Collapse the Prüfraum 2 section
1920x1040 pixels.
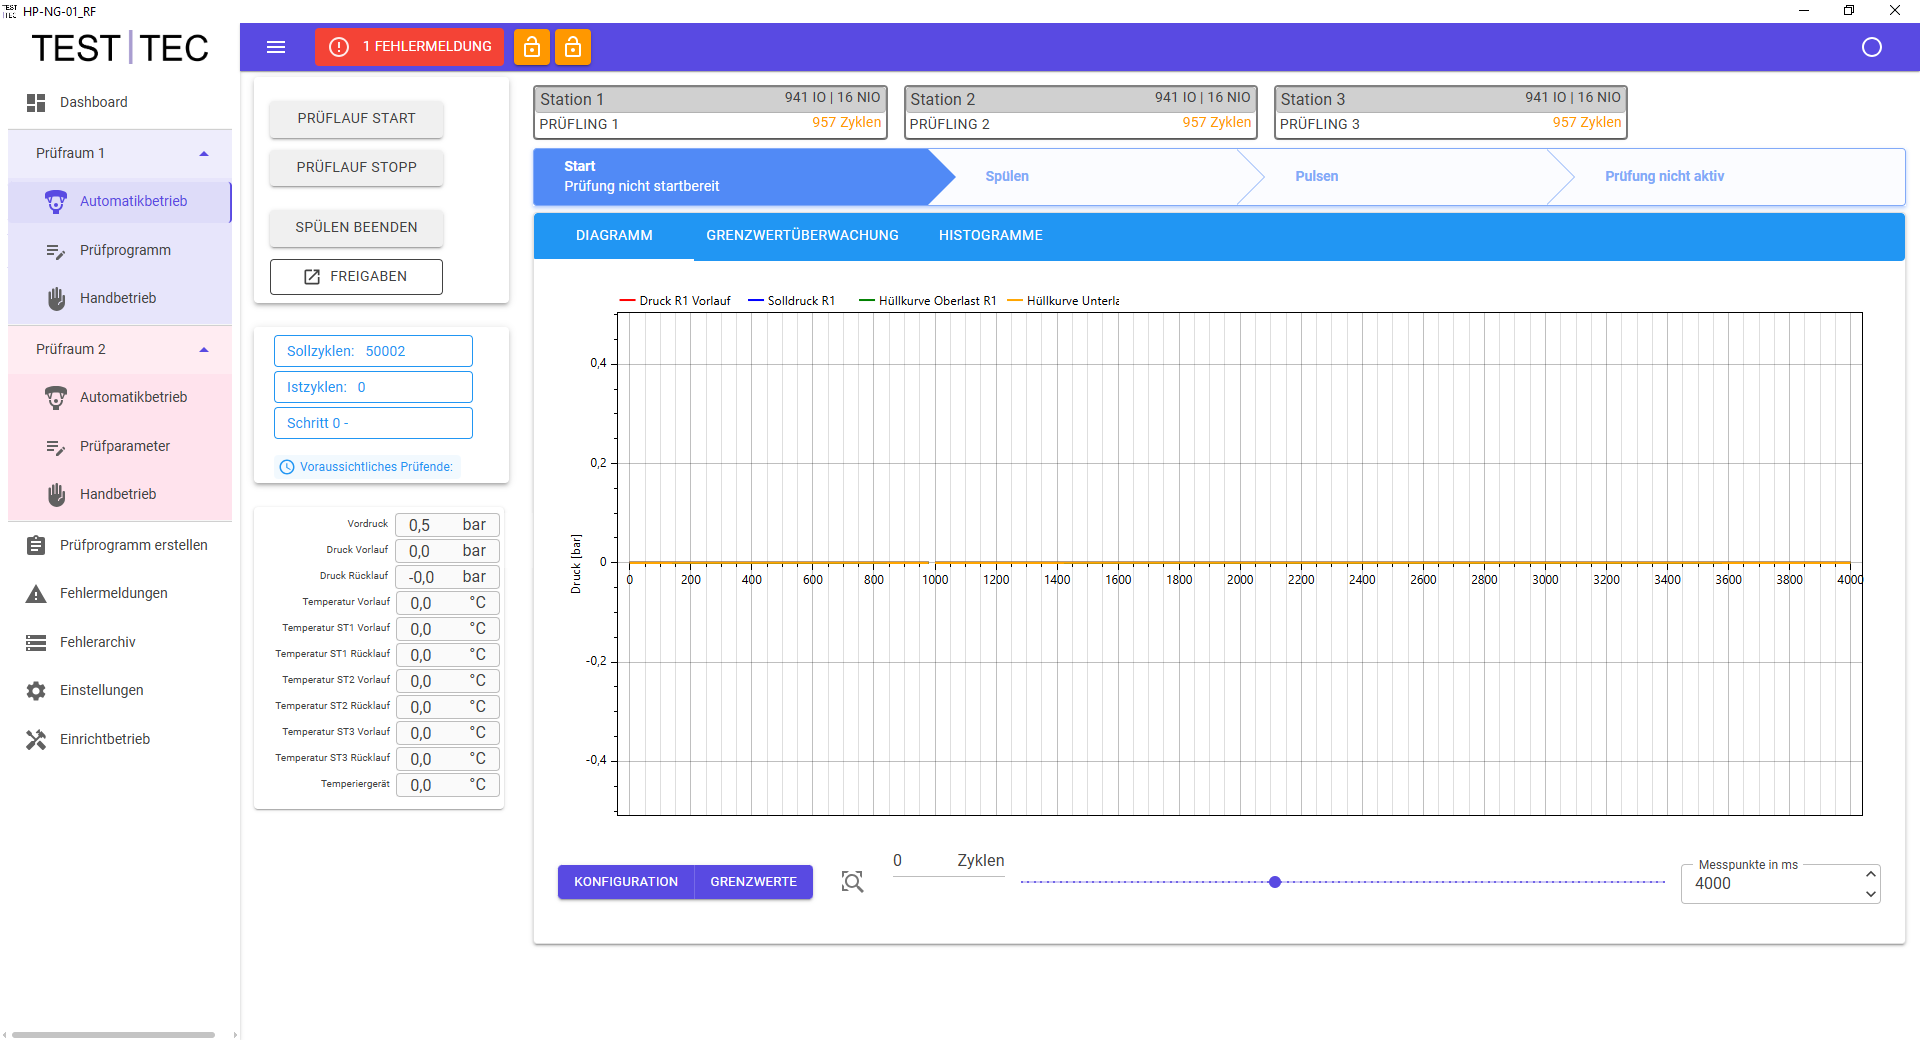tap(204, 349)
